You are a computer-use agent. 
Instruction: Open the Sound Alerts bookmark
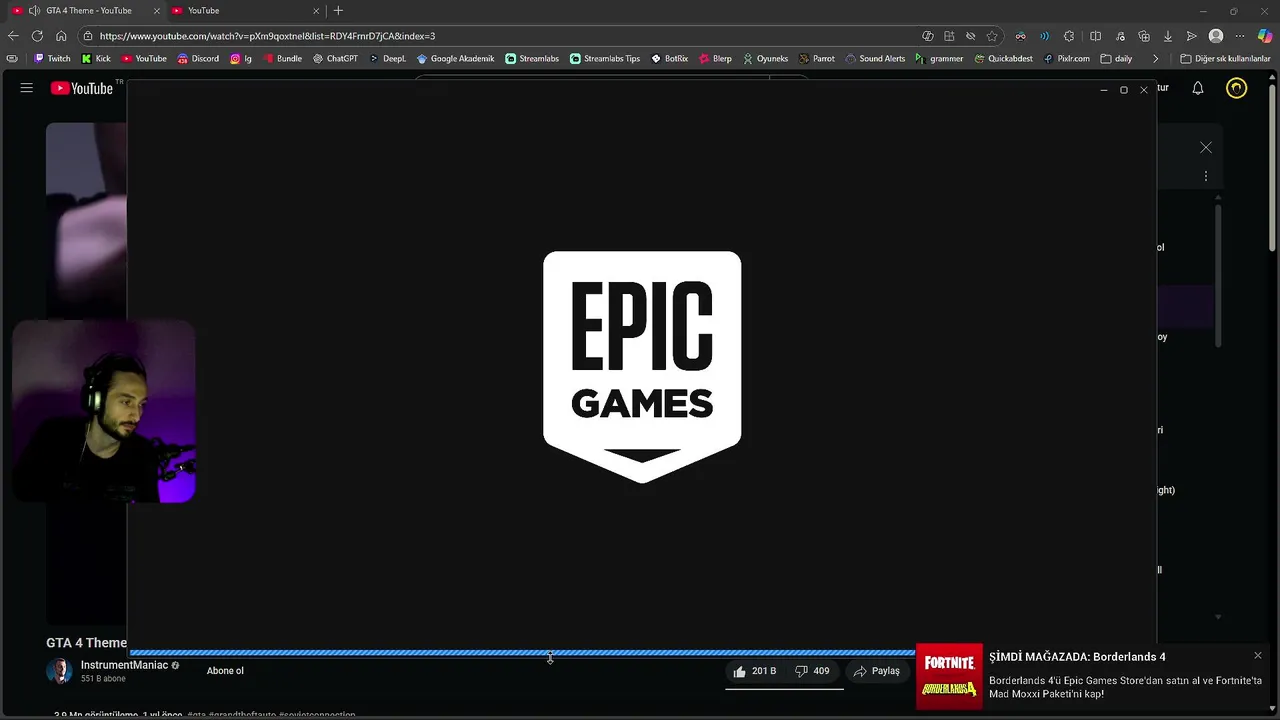[x=875, y=58]
